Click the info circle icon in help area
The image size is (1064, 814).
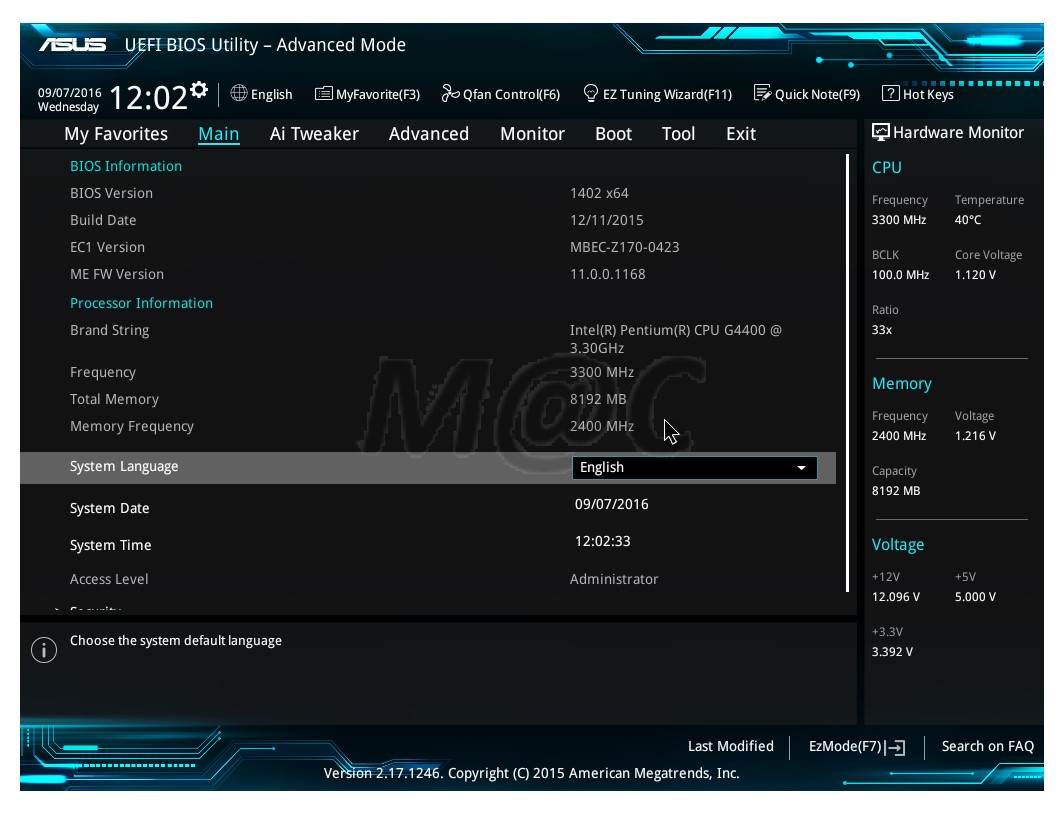[44, 650]
